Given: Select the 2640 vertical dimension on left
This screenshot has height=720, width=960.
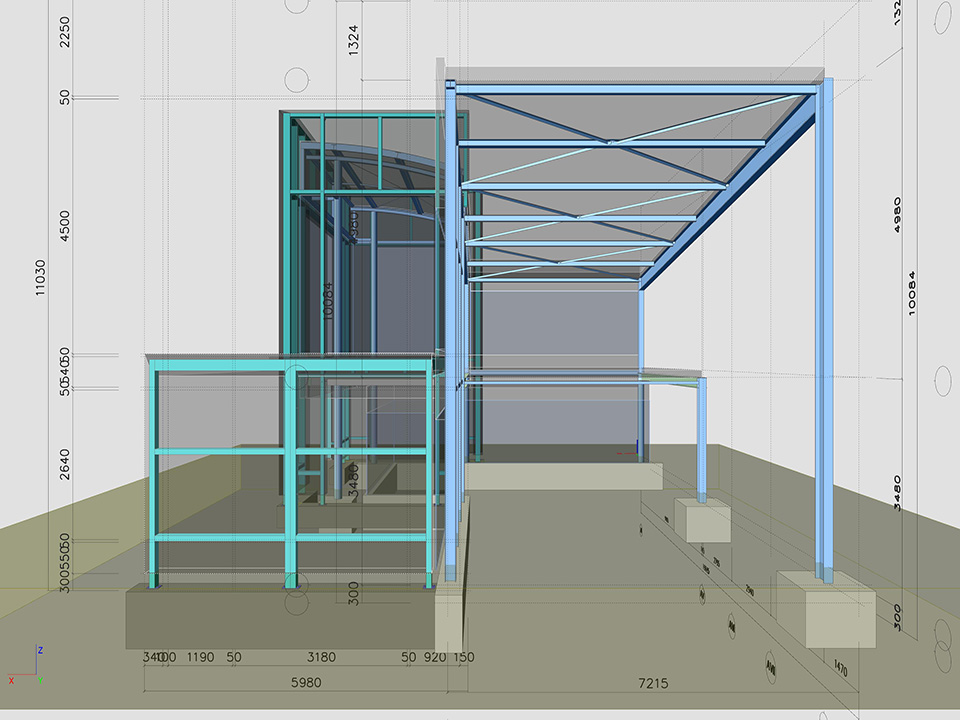Looking at the screenshot, I should [65, 466].
